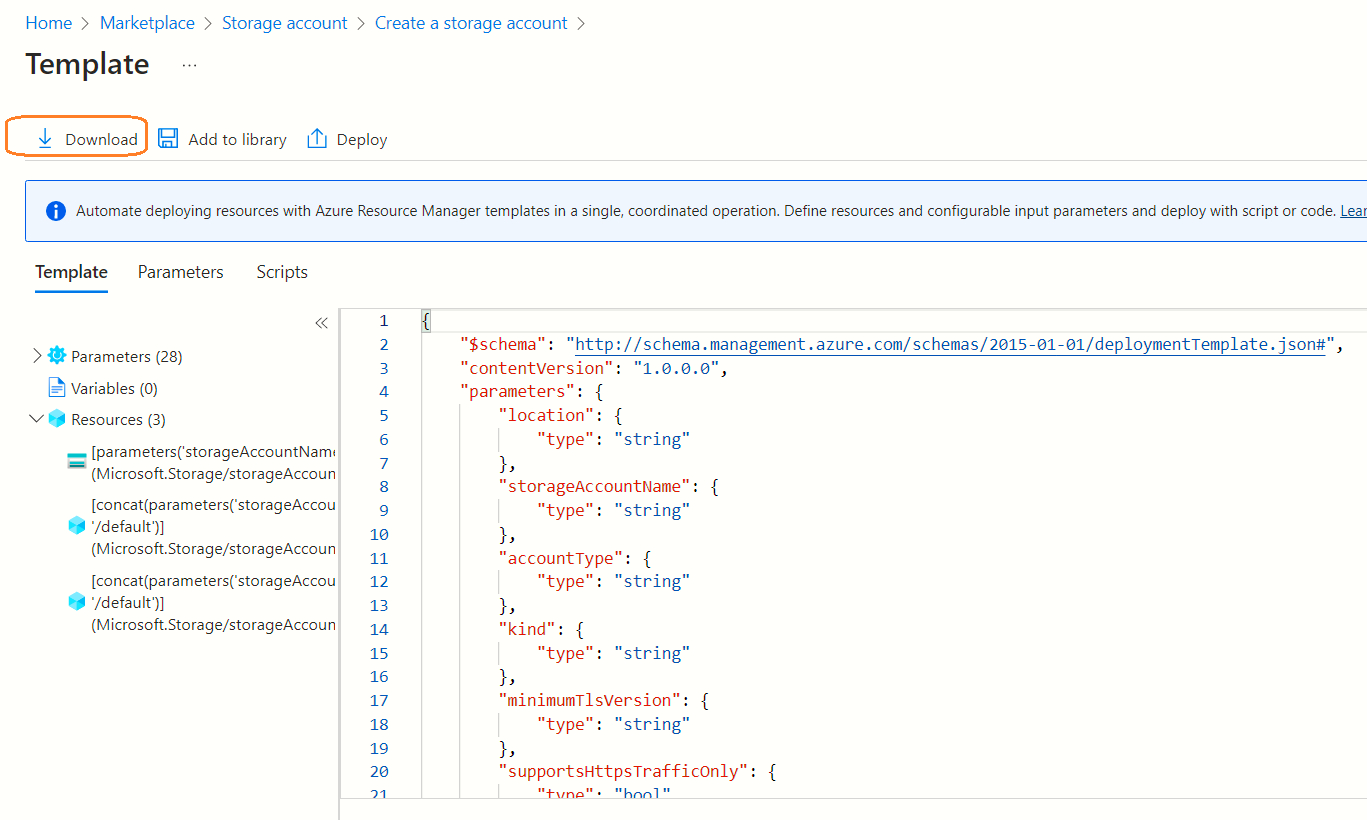Select Parameters (28) tree row text
The image size is (1367, 820).
click(x=127, y=357)
